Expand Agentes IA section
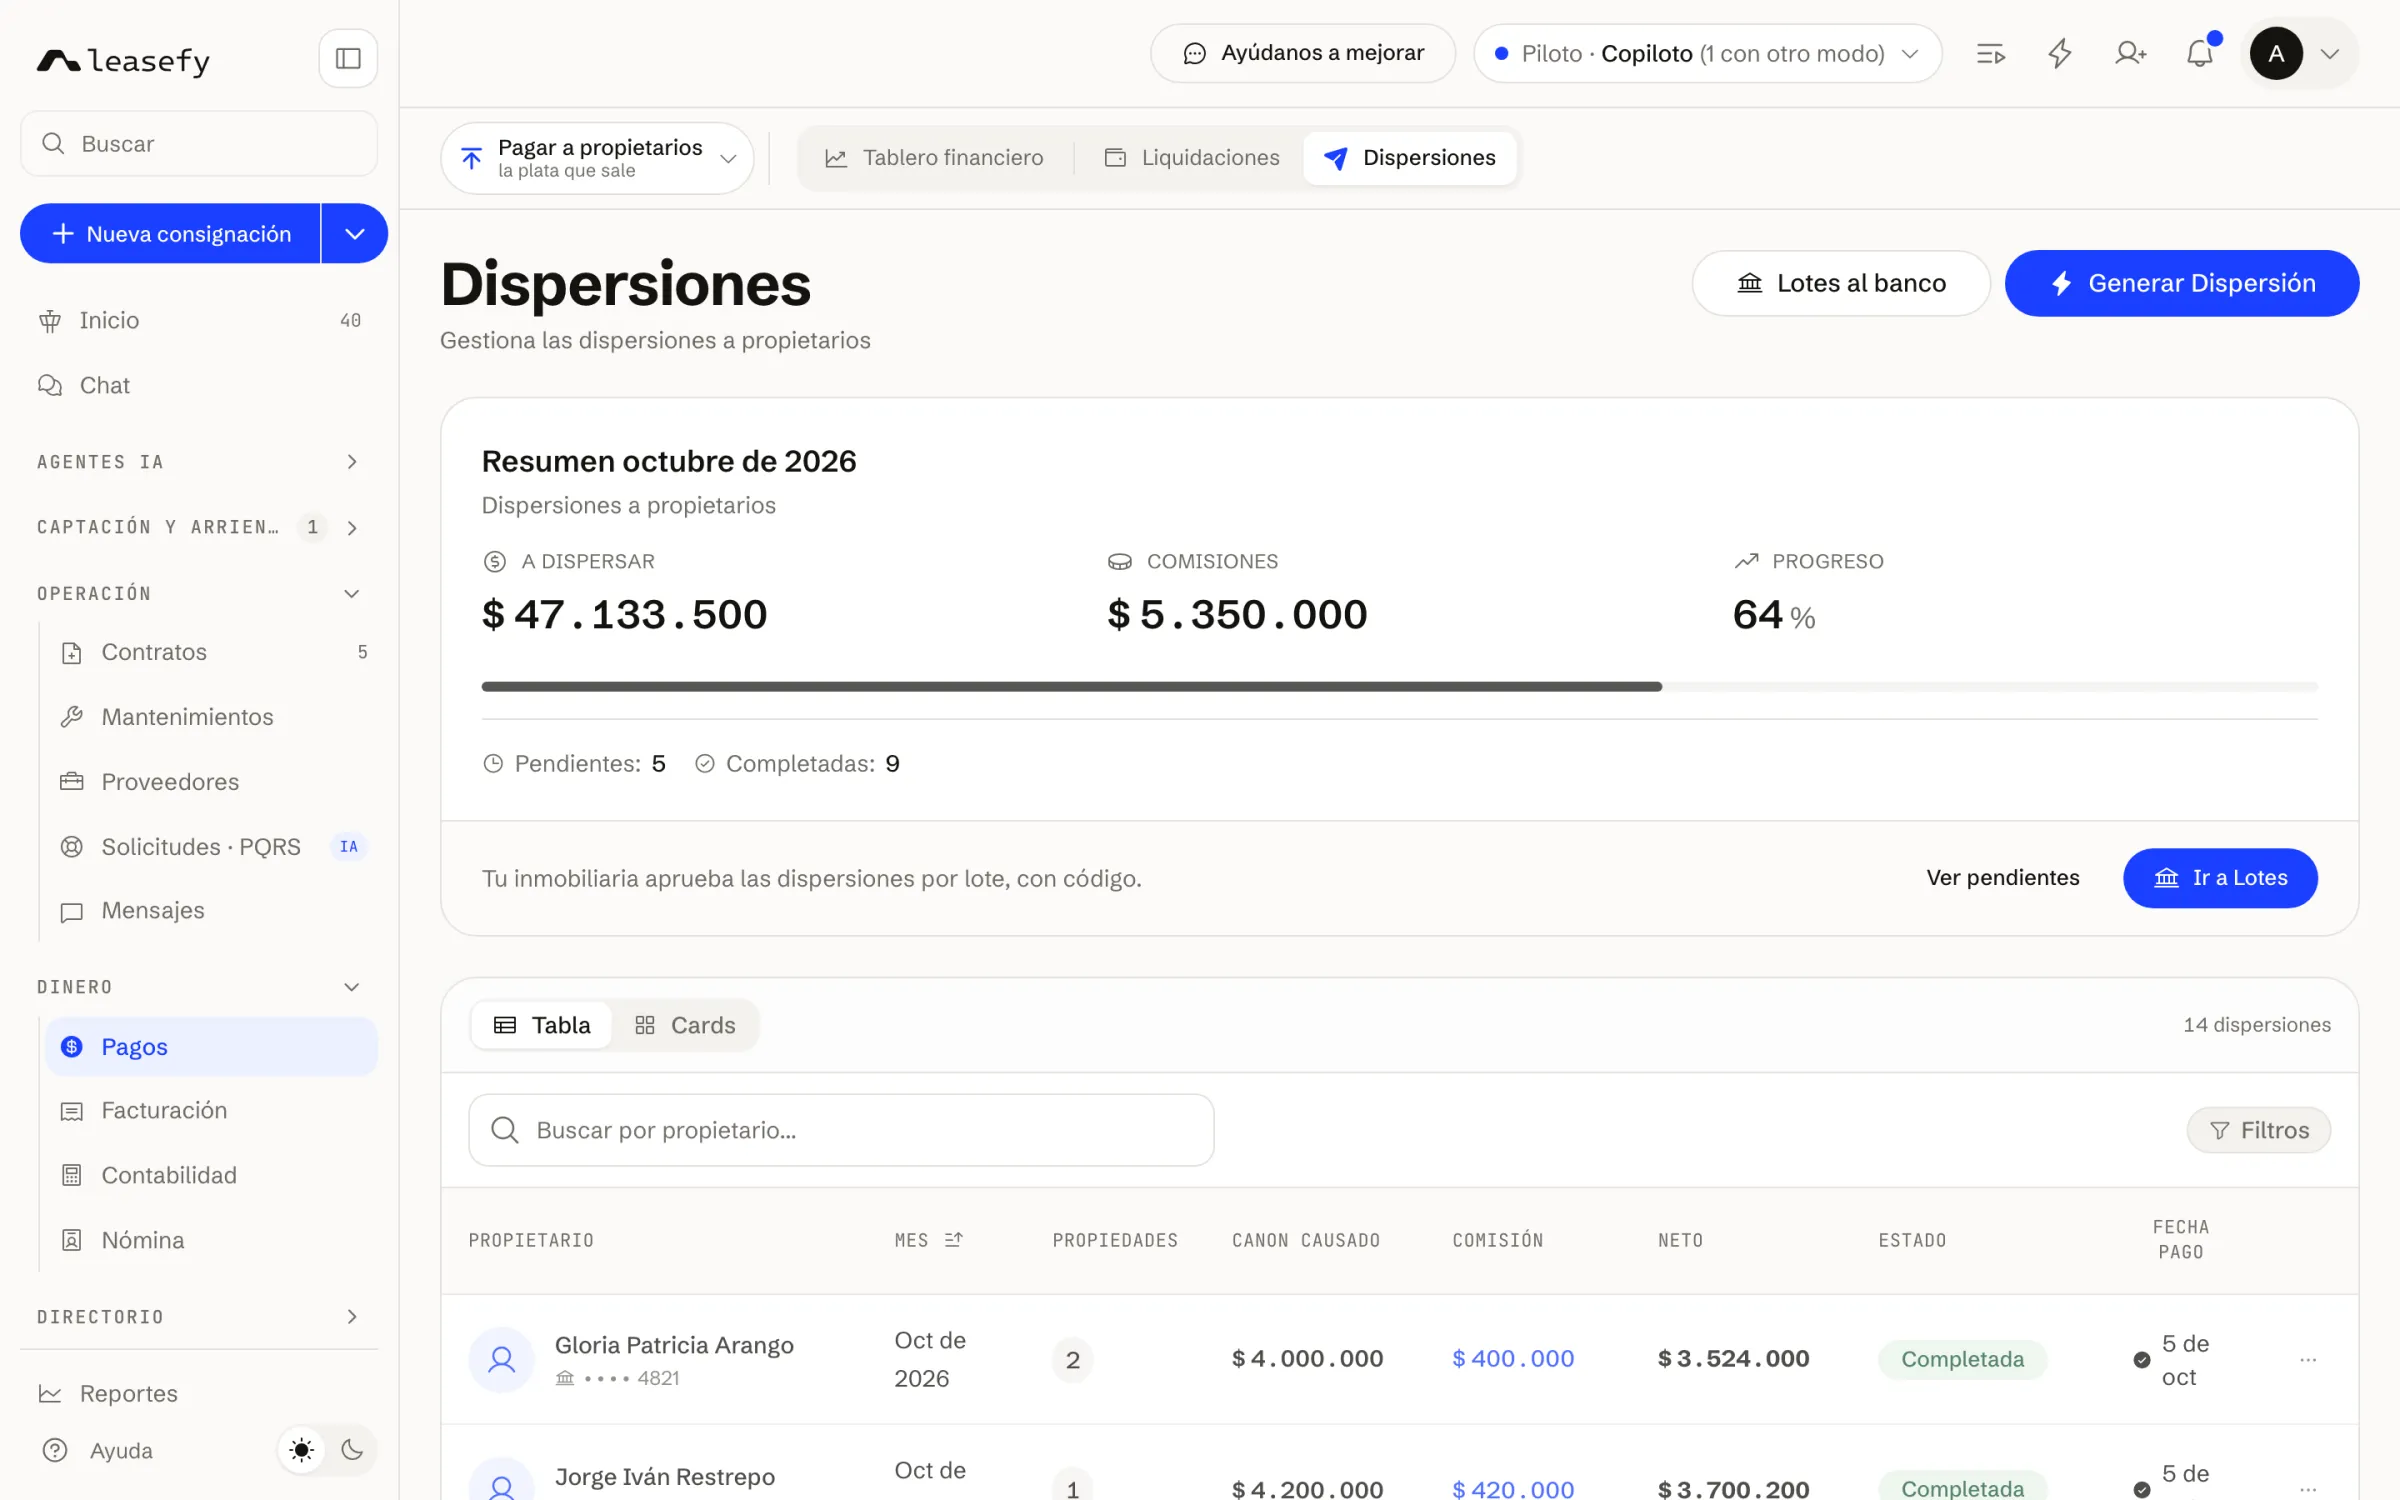Screen dimensions: 2400x1500 (x=199, y=462)
